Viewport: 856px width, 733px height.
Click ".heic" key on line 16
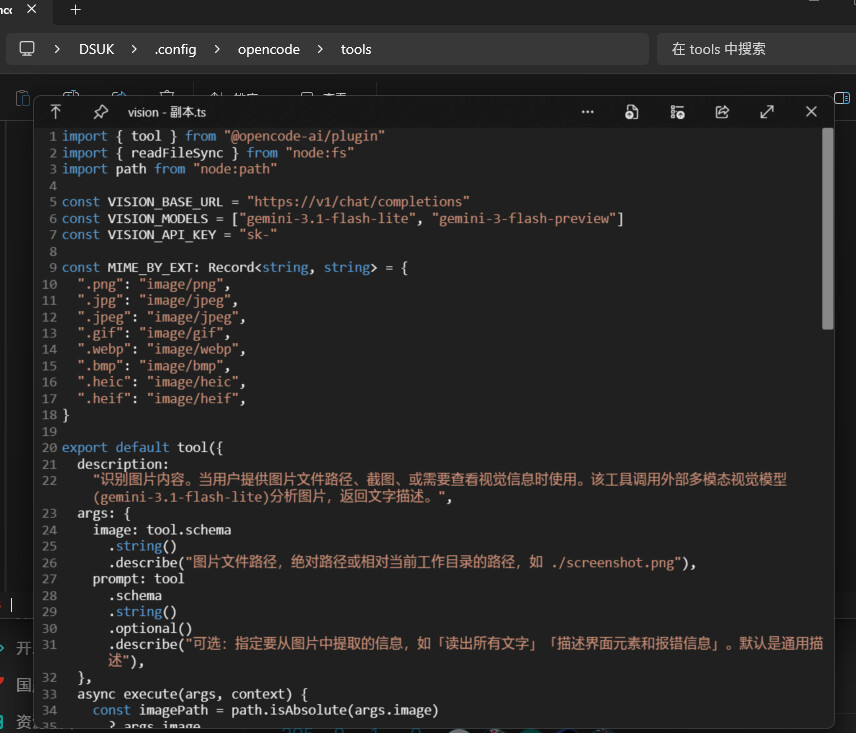click(x=104, y=382)
